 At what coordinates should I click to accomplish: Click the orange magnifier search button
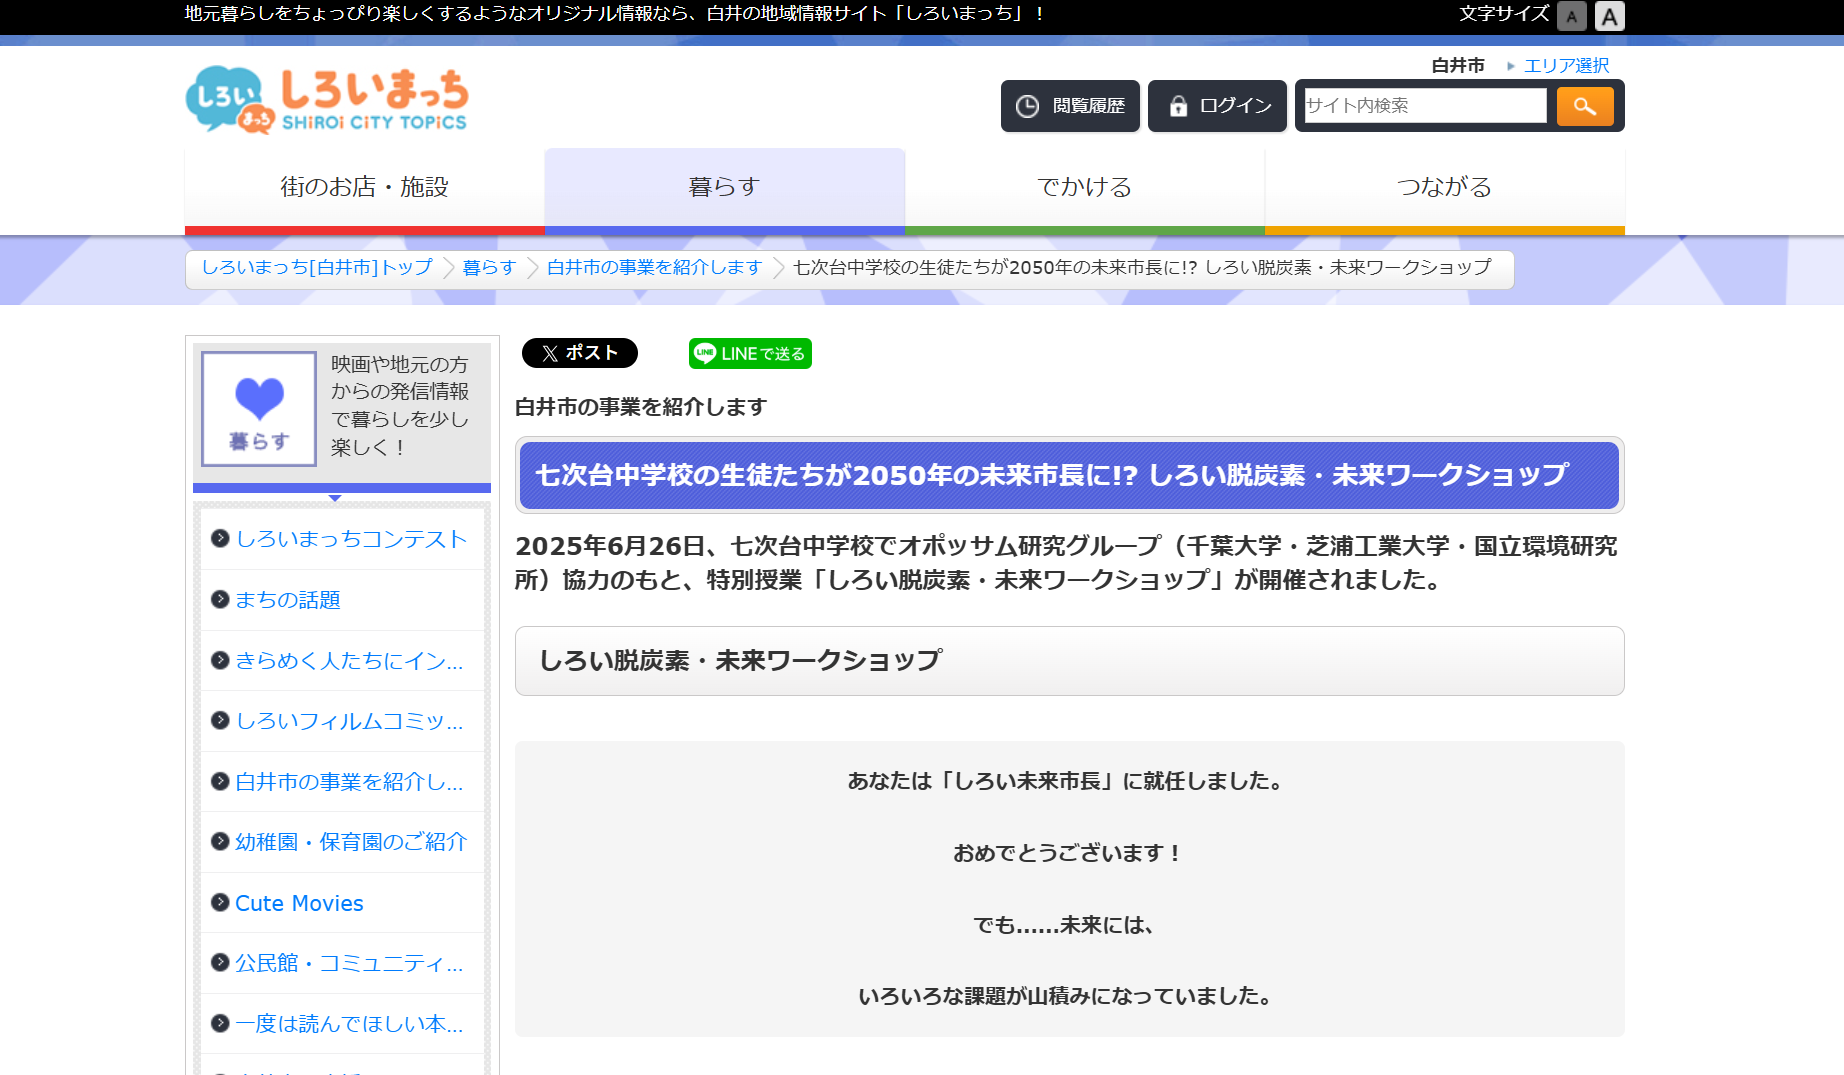pos(1584,106)
